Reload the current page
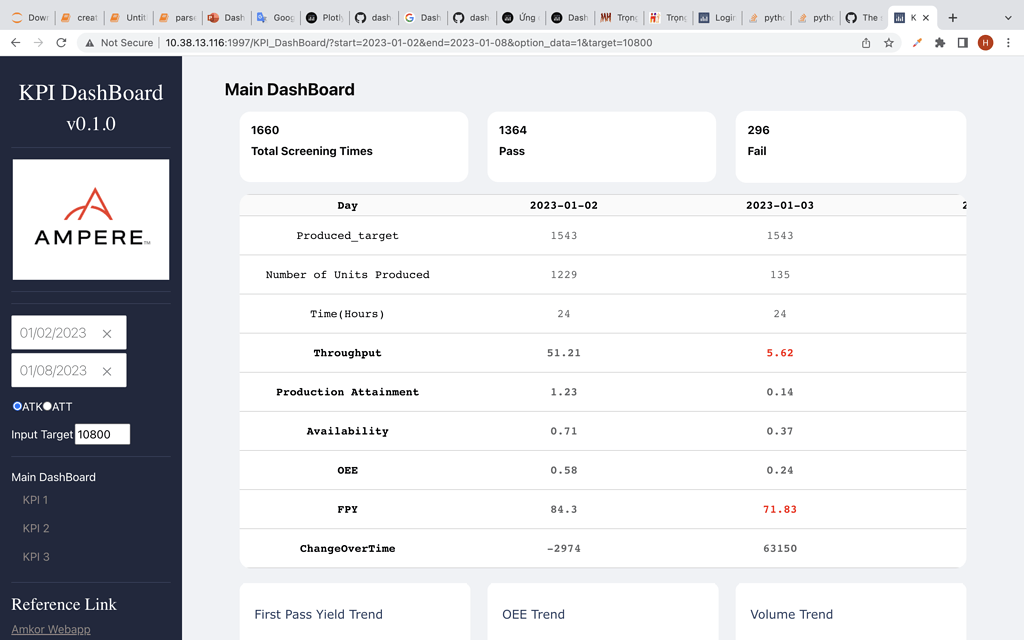 pos(61,43)
